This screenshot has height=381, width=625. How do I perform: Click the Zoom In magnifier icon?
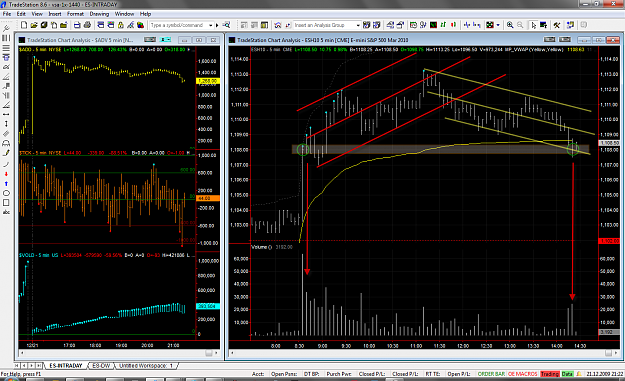coord(510,25)
